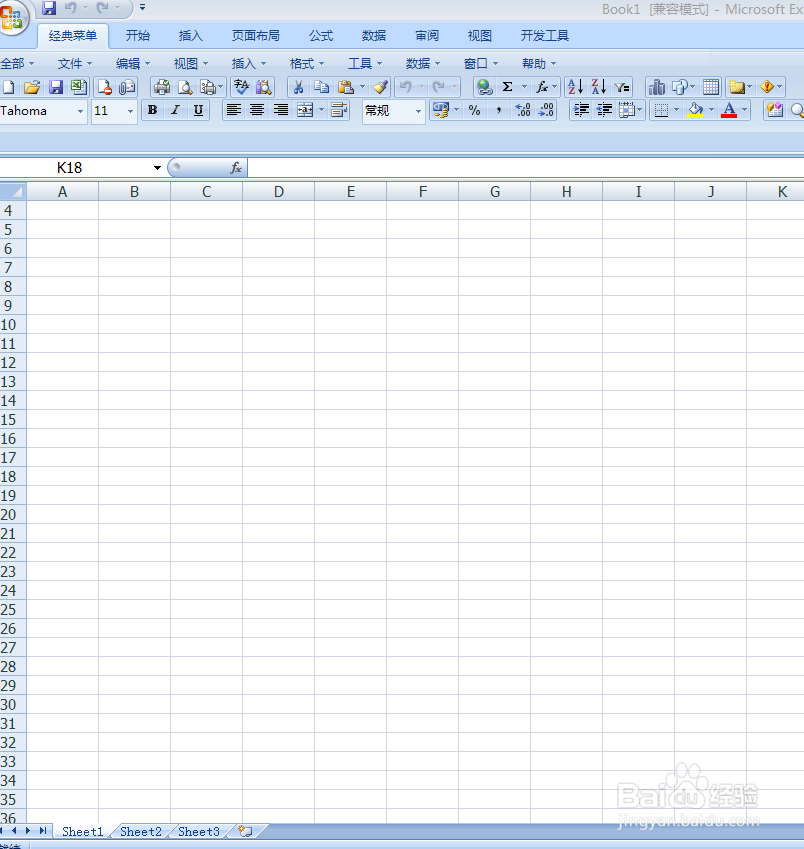
Task: Align text right
Action: 280,110
